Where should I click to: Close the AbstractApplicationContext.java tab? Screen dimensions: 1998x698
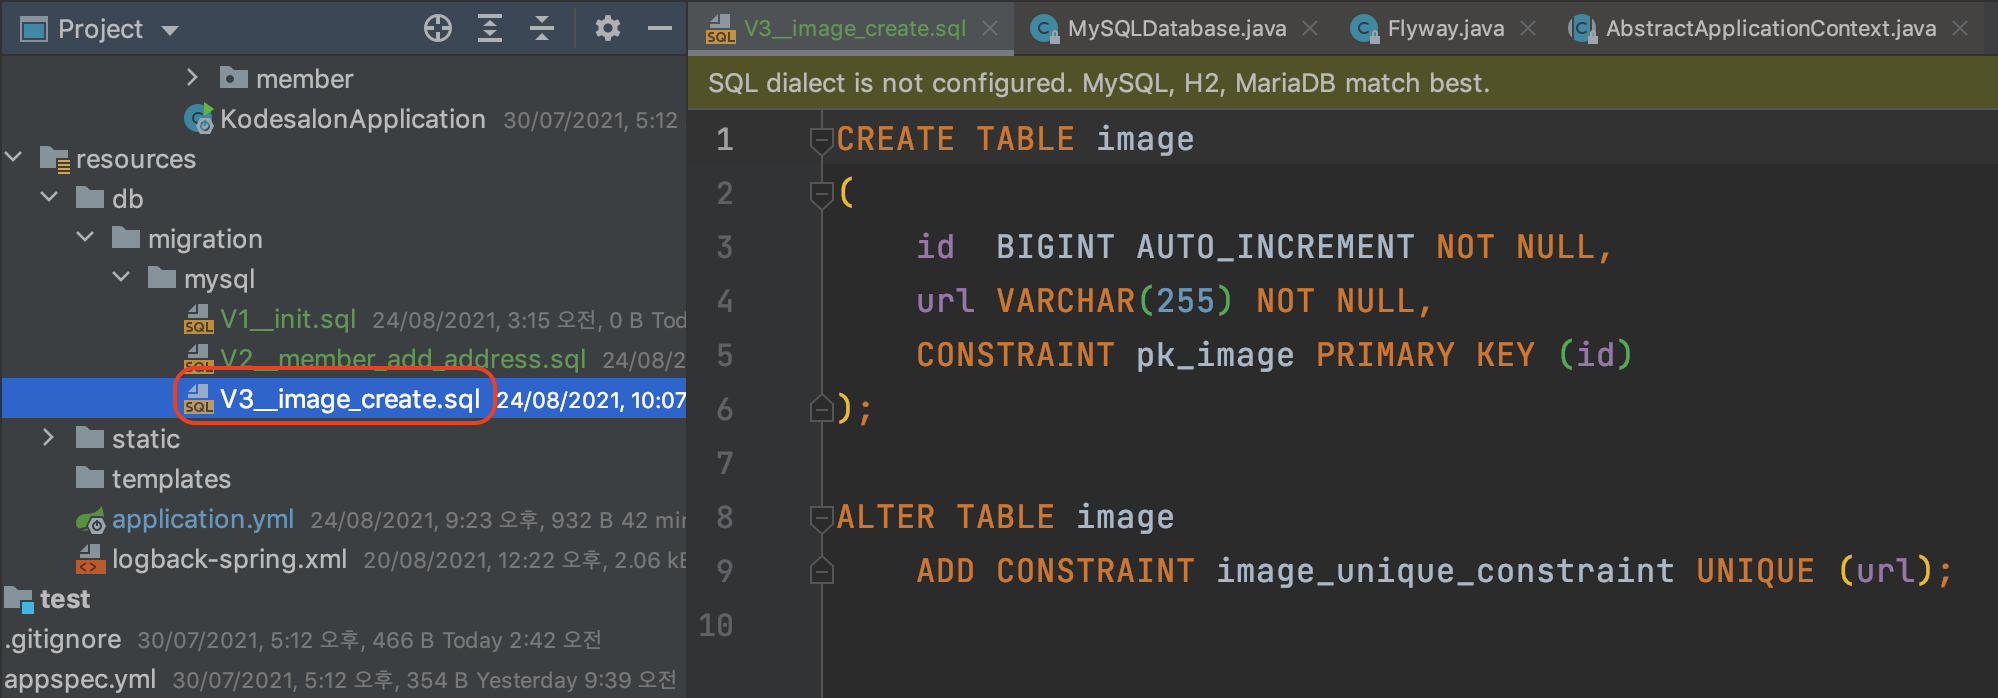pos(1960,28)
